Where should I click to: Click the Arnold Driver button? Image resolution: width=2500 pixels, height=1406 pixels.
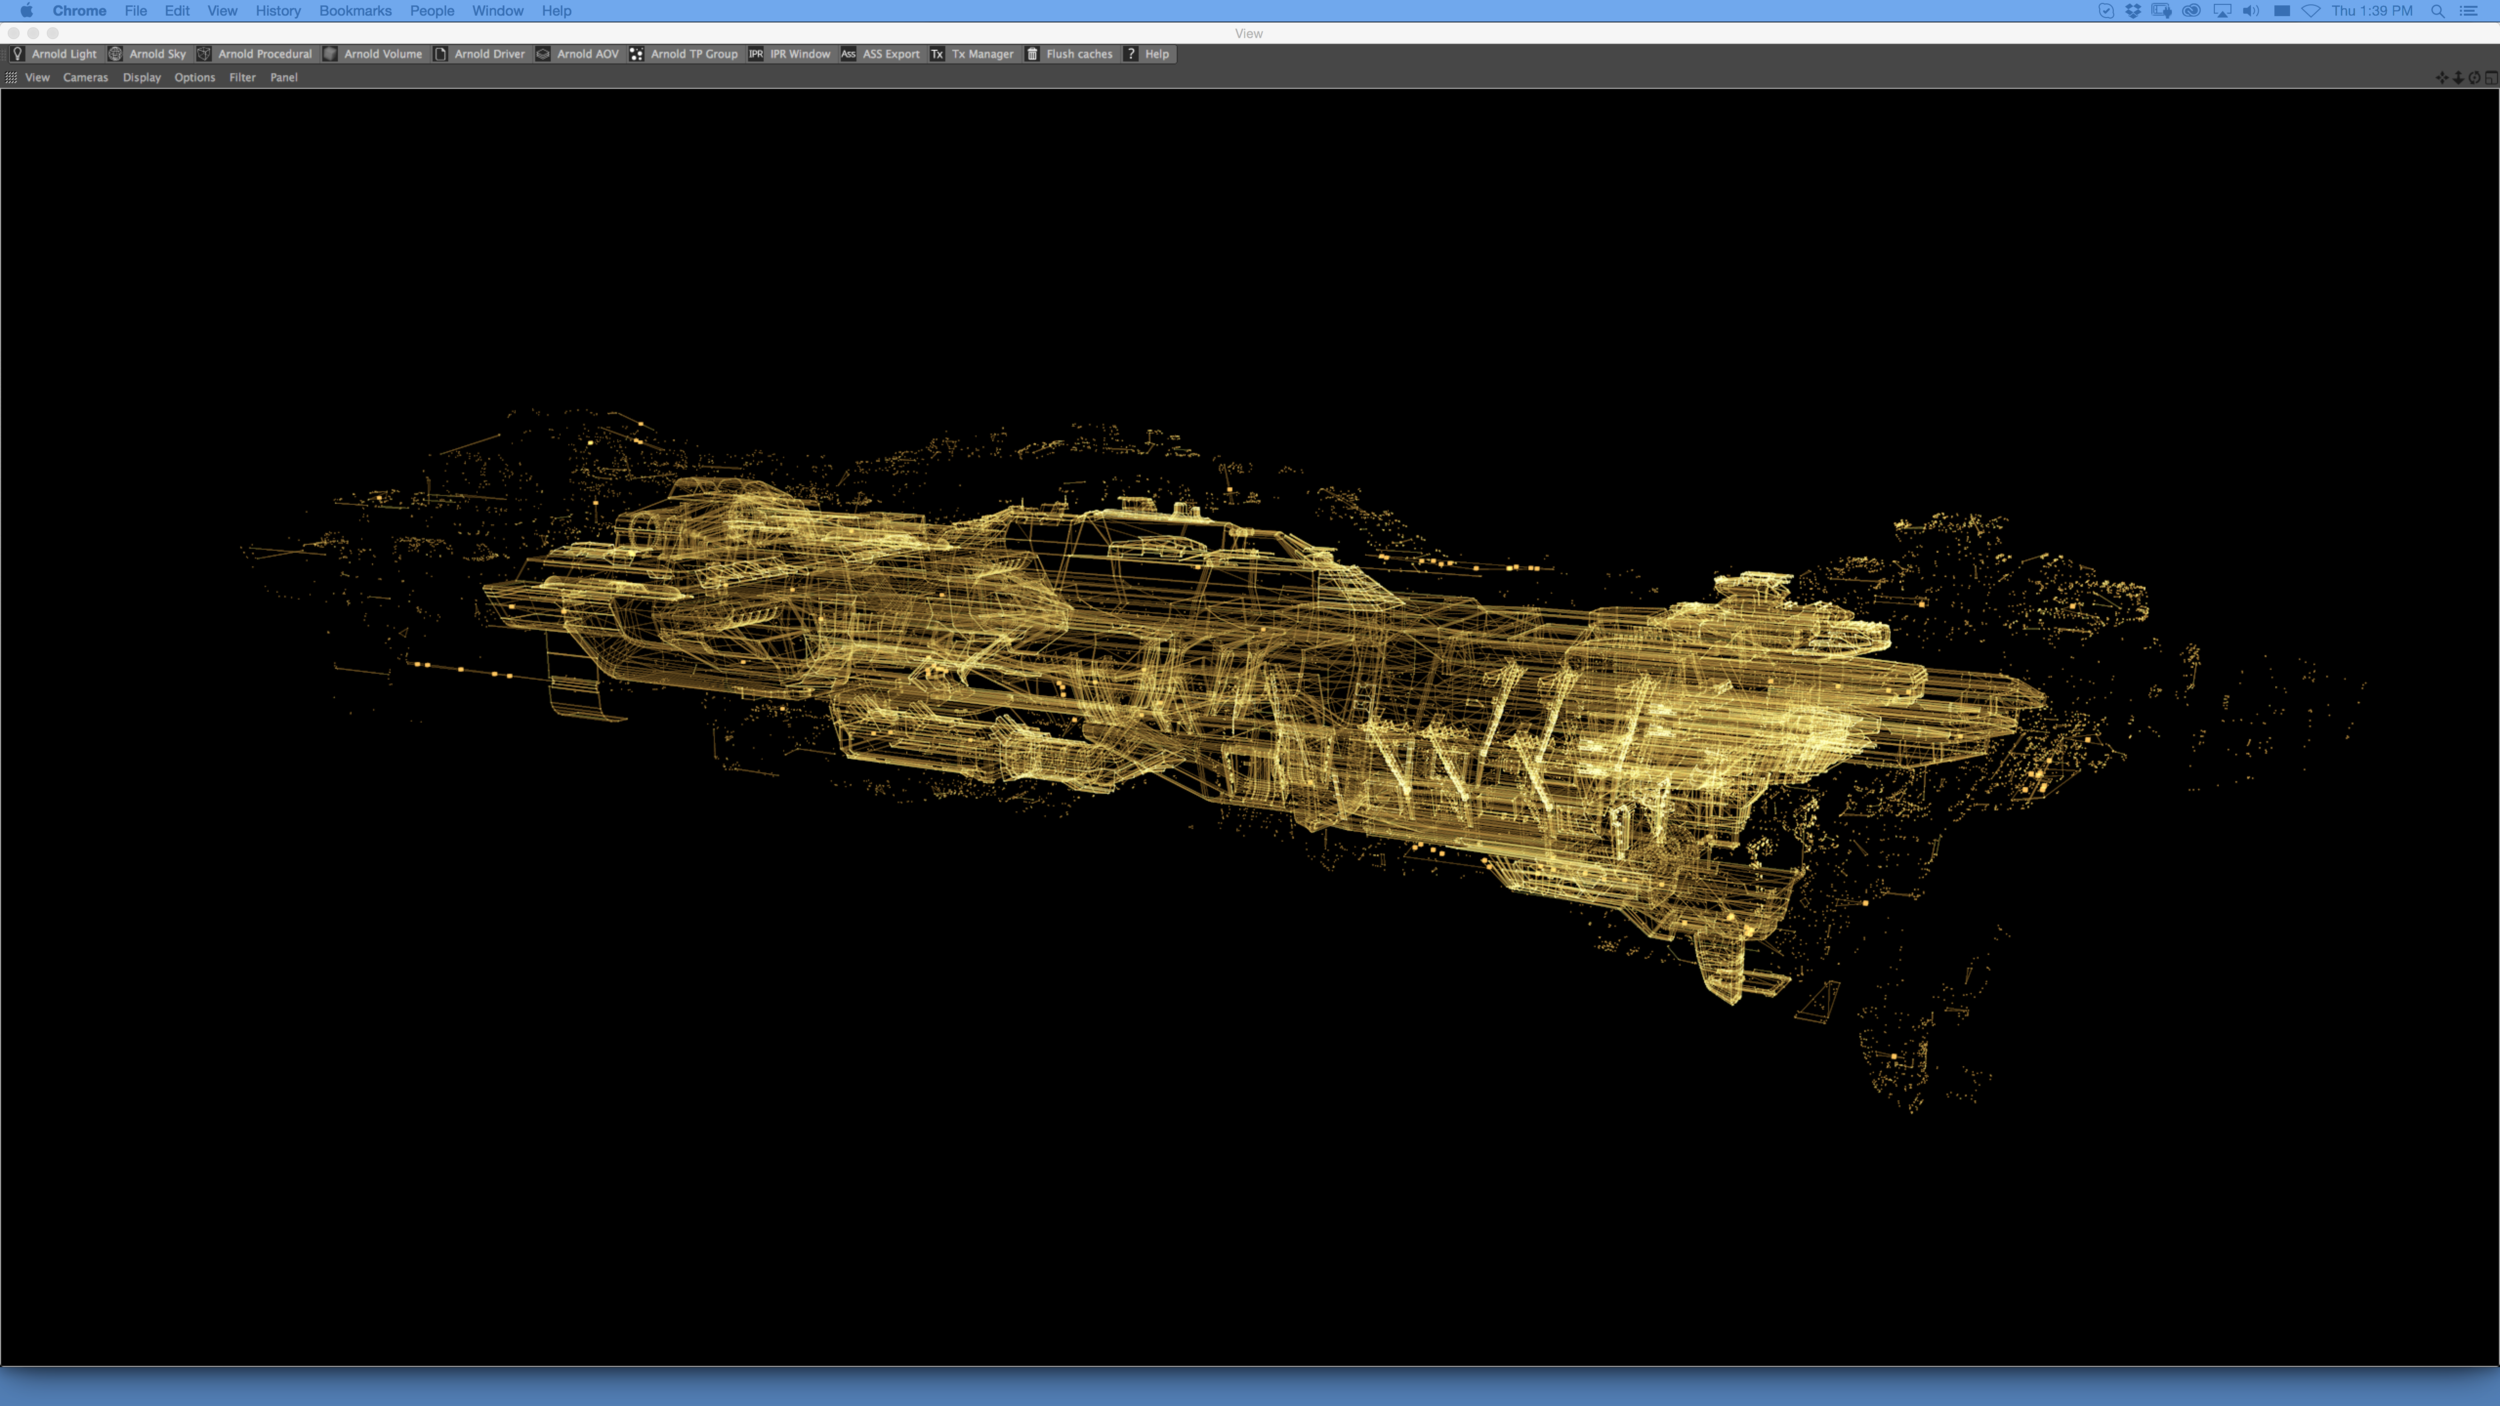coord(441,54)
